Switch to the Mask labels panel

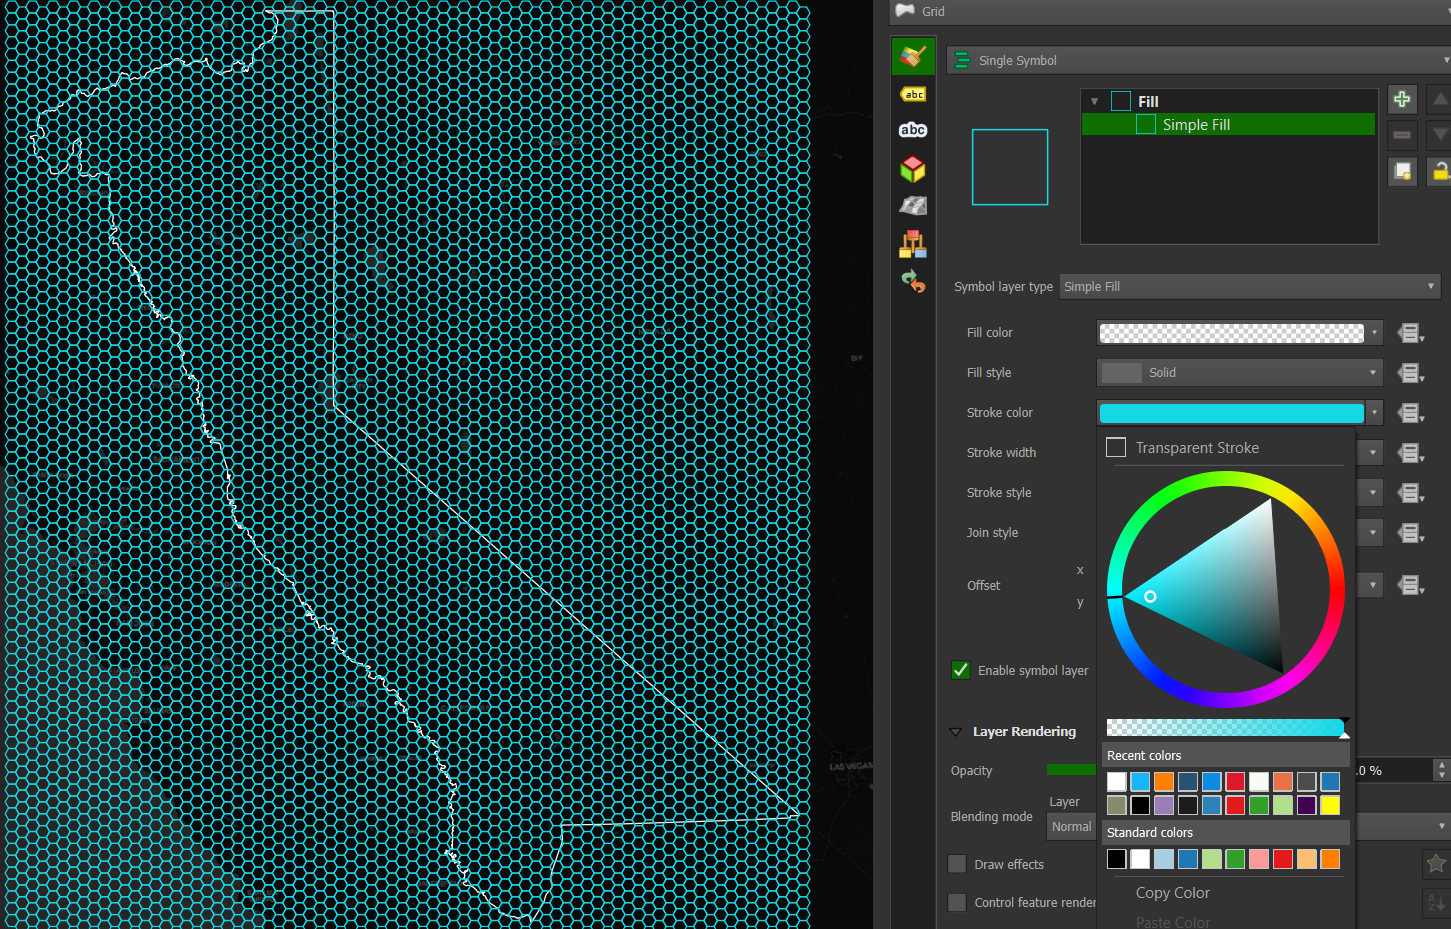(x=913, y=129)
